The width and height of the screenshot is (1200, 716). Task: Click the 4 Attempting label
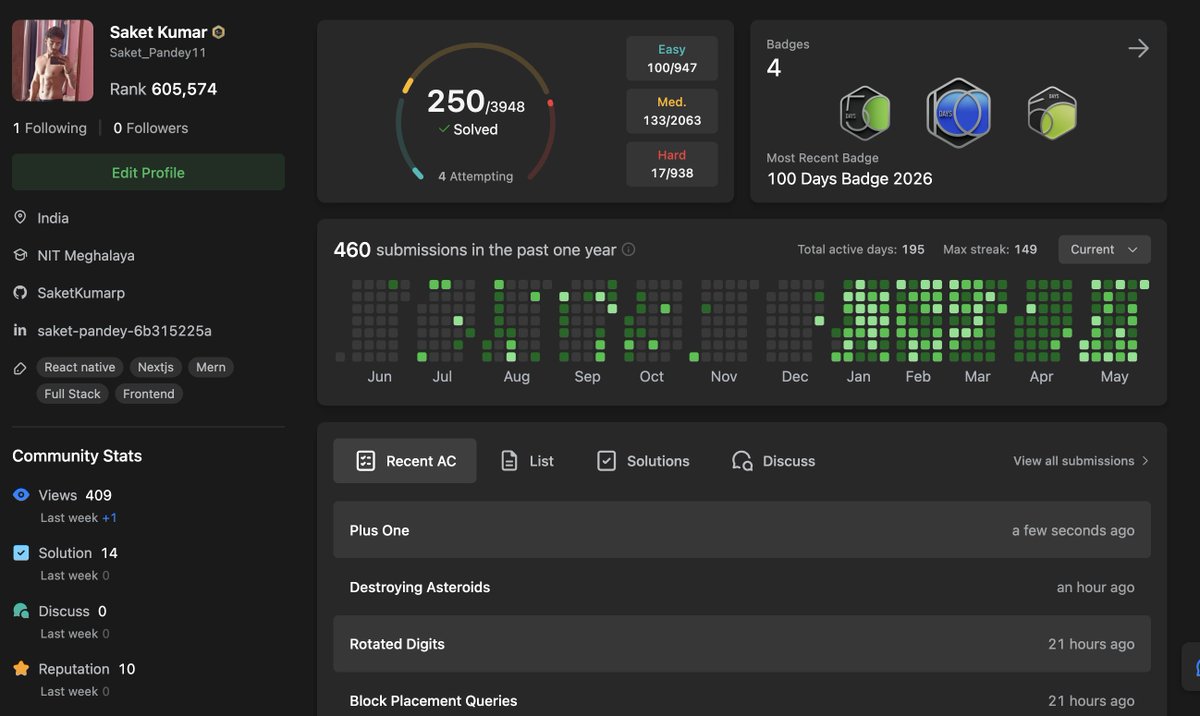coord(475,176)
